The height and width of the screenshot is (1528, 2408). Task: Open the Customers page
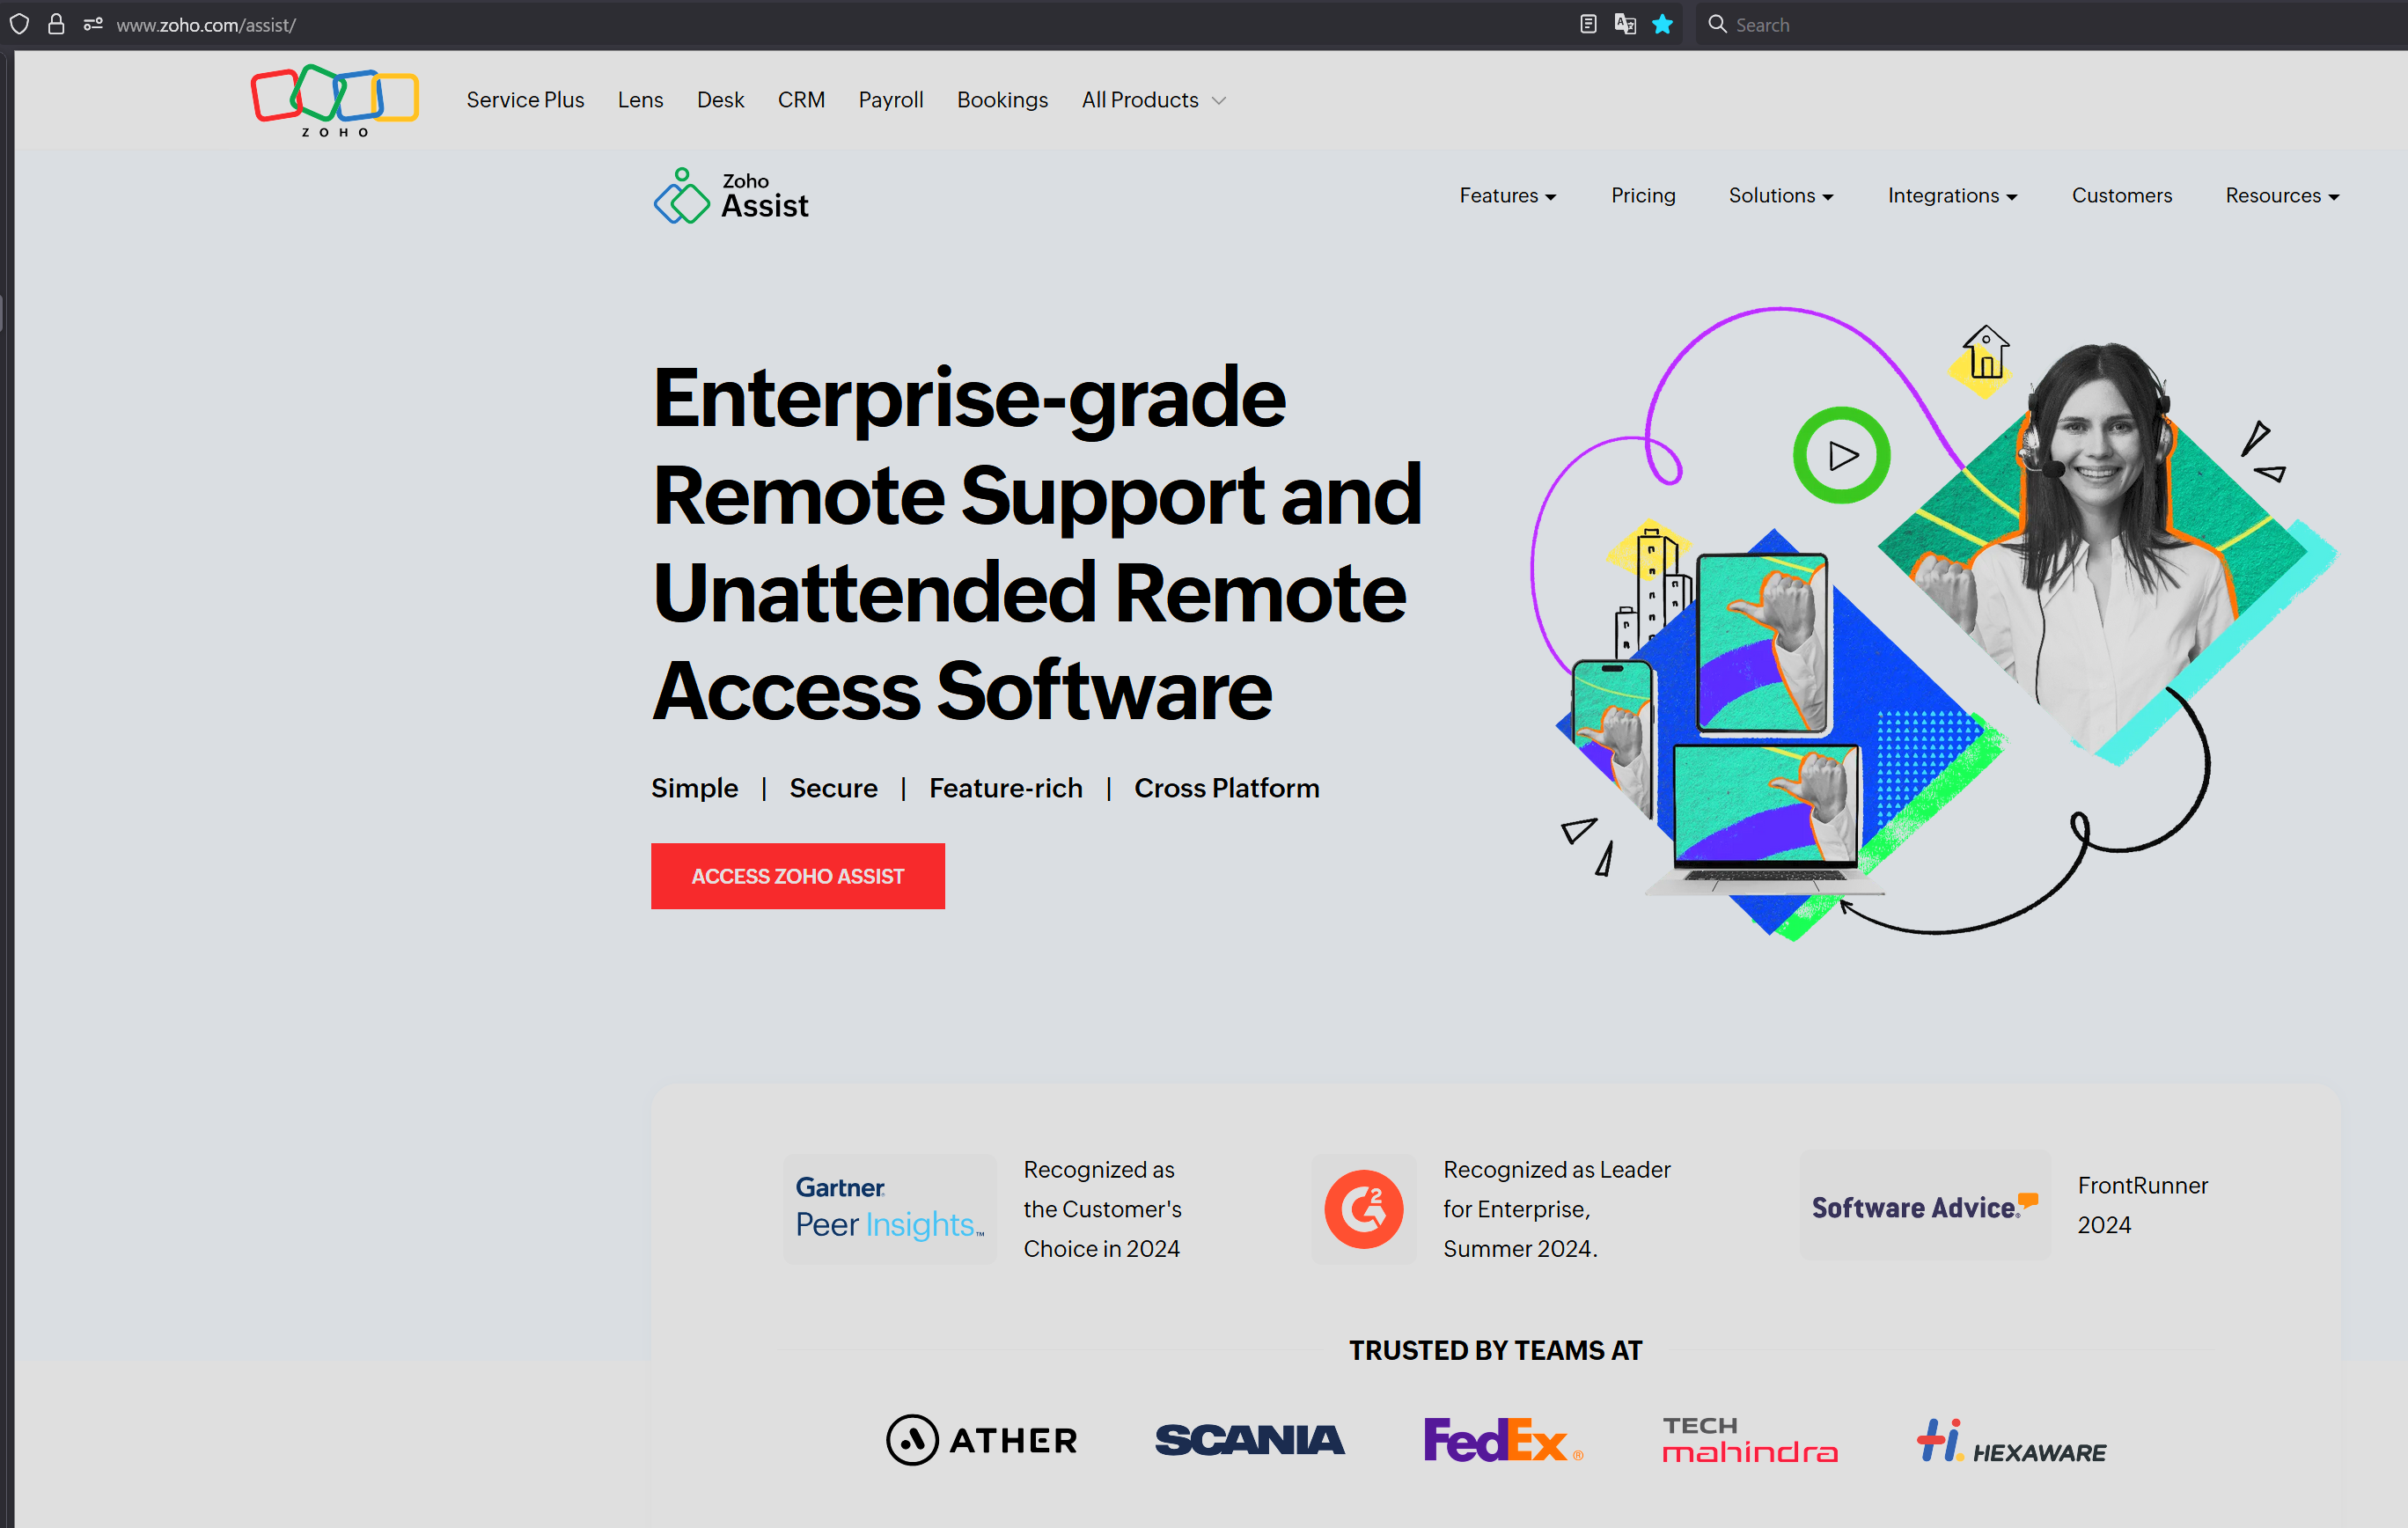(2121, 196)
